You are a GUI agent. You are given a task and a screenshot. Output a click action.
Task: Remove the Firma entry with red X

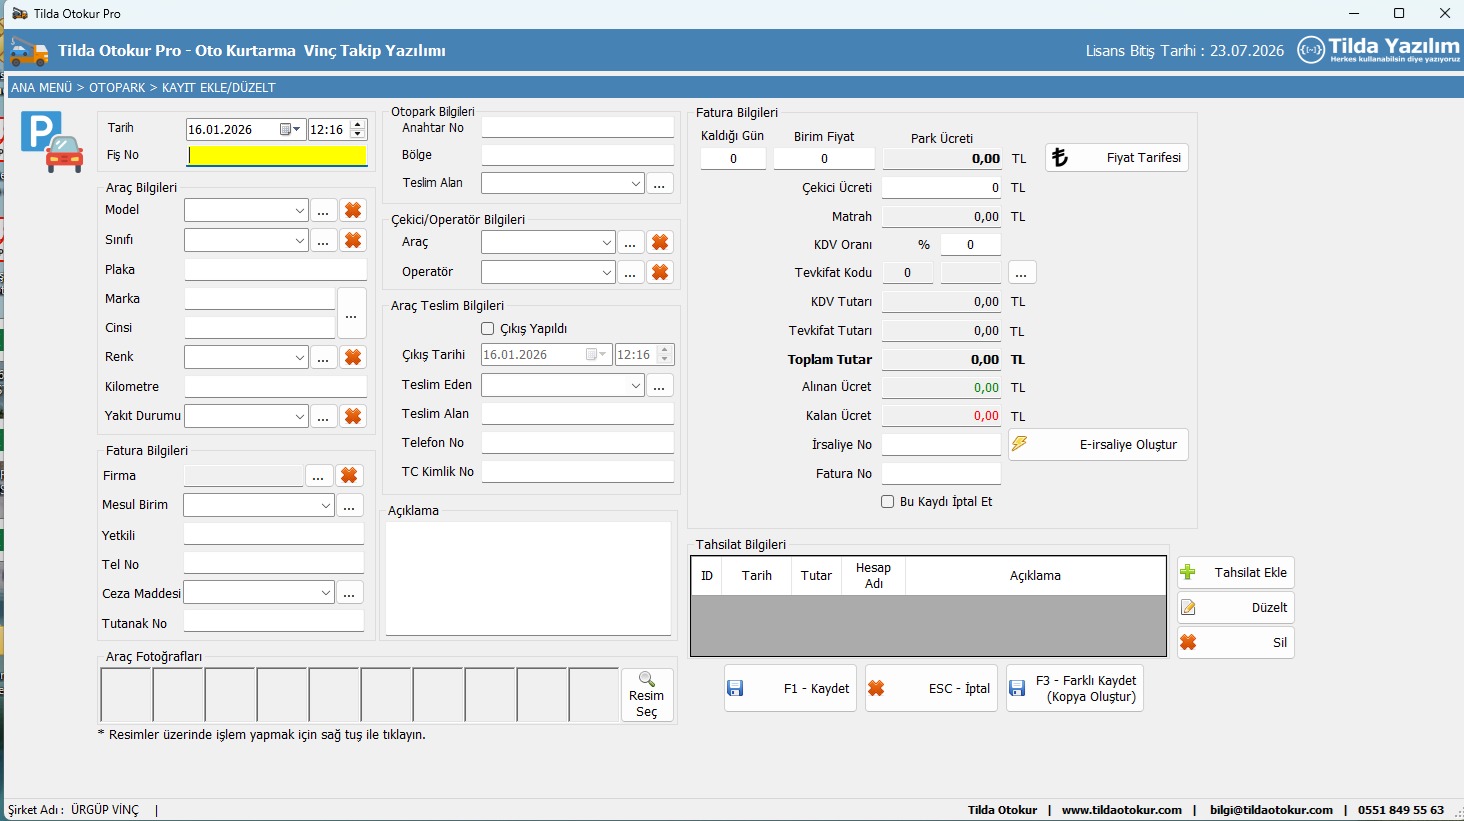[348, 476]
